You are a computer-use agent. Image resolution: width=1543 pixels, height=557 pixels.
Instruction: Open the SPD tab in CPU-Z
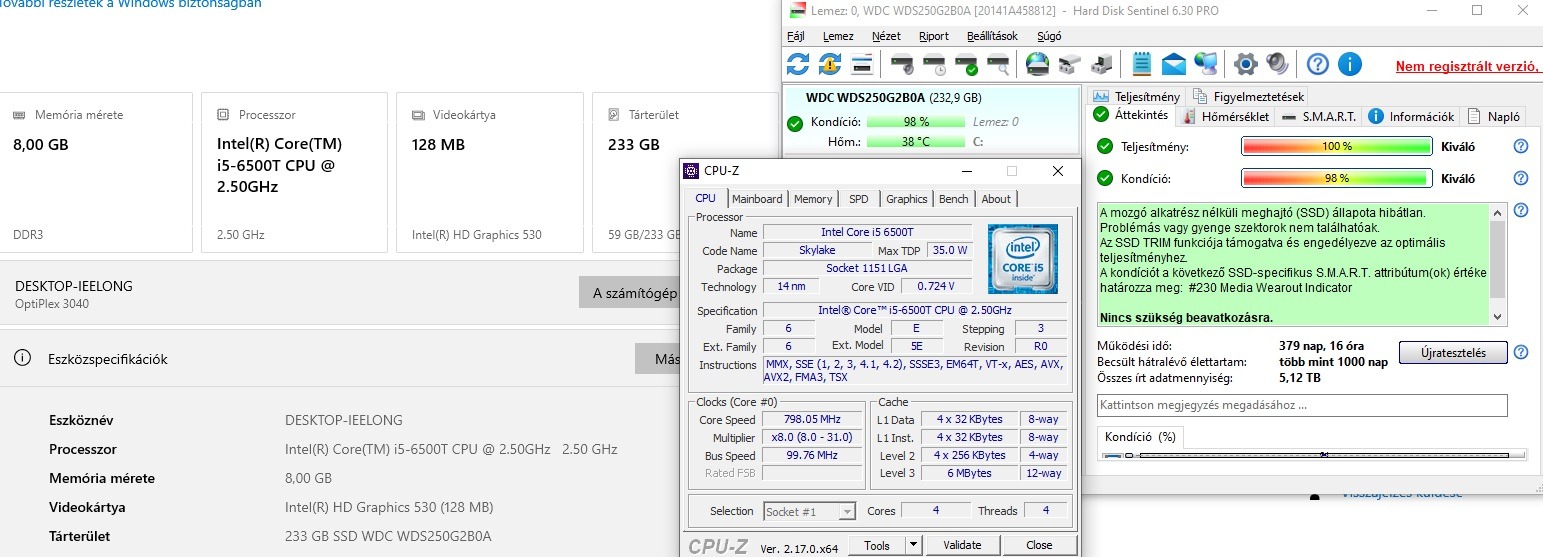point(859,199)
